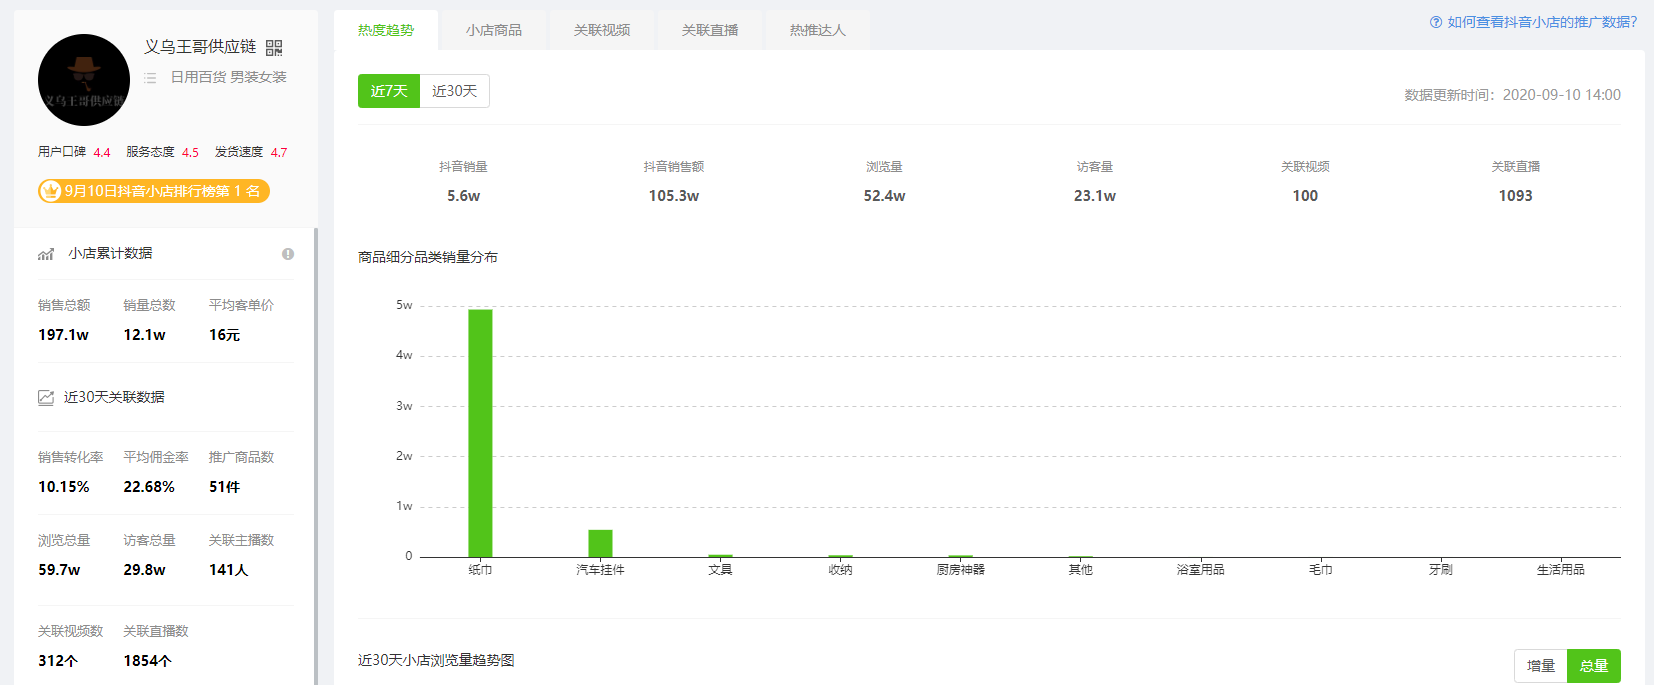Click the 服务态度 4.5 rating

(x=162, y=152)
